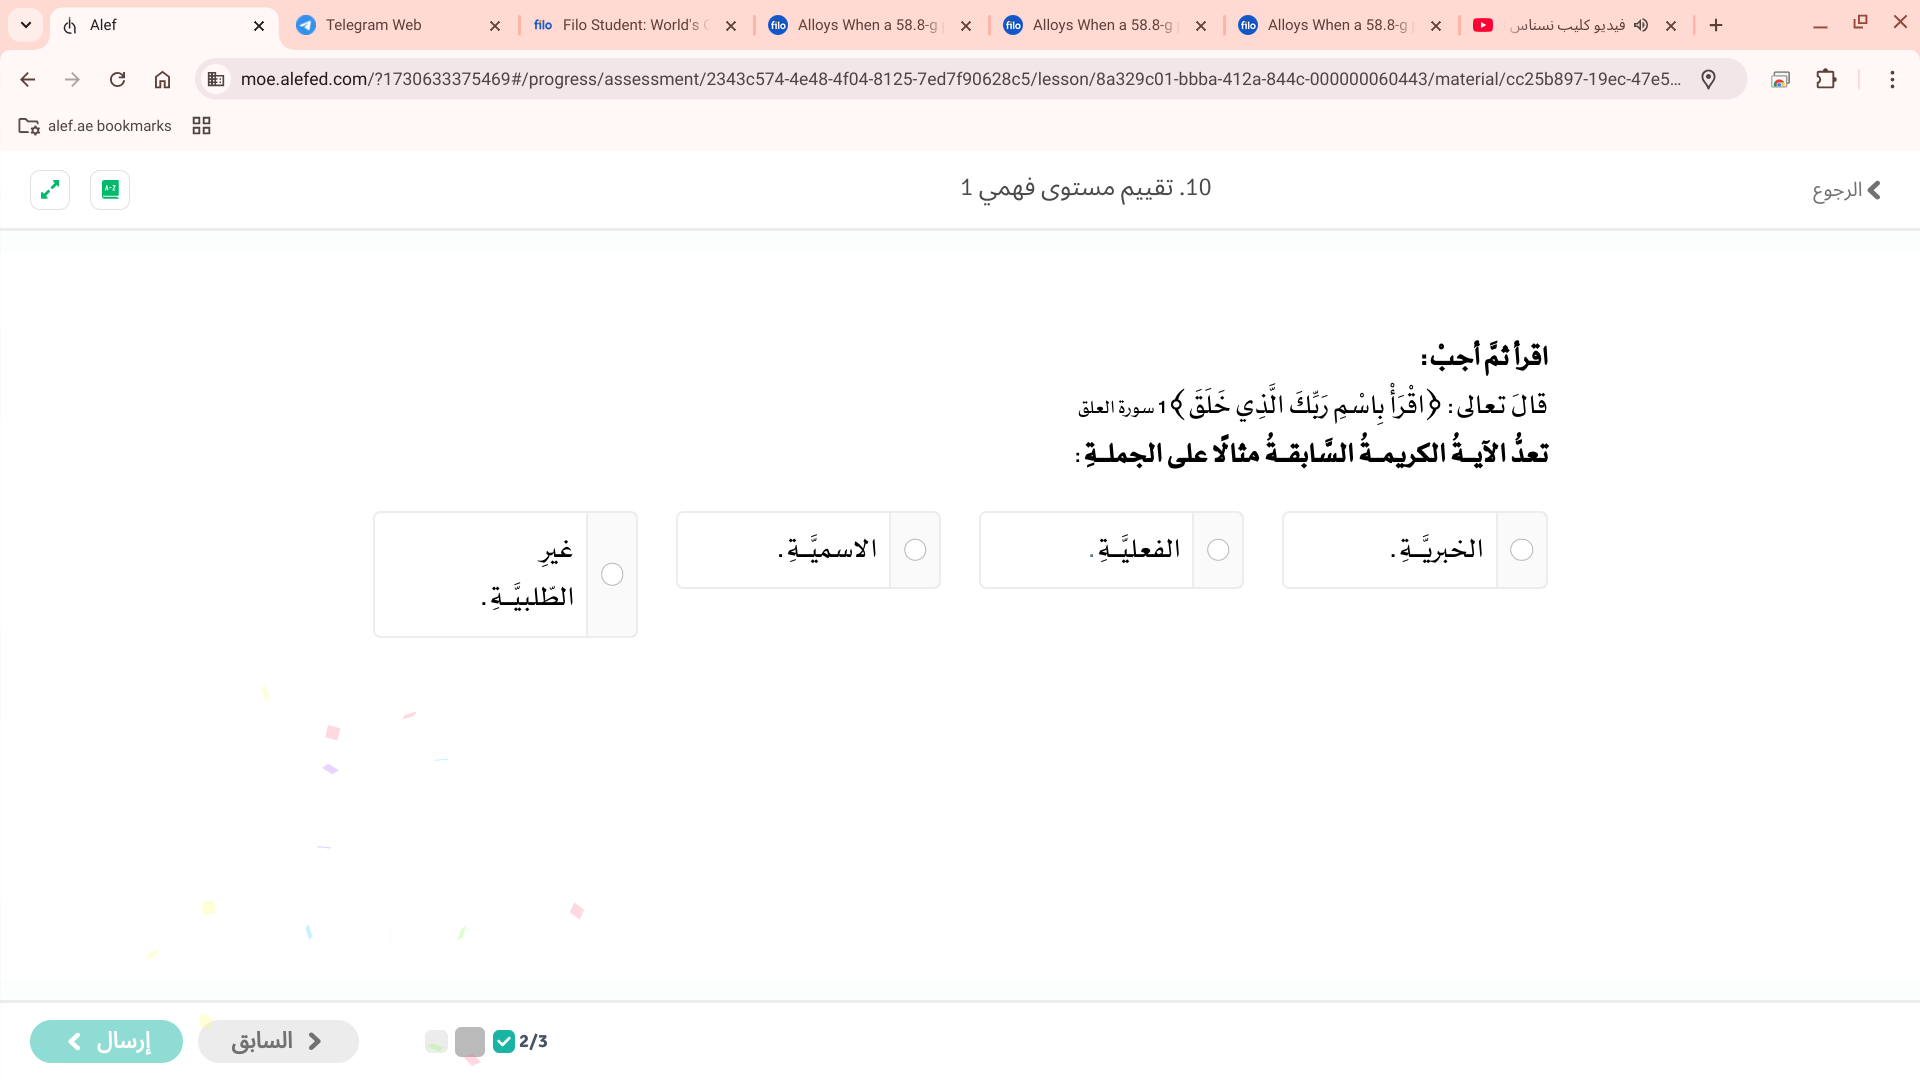This screenshot has height=1080, width=1920.
Task: Select the الاسميّة radio option
Action: [915, 550]
